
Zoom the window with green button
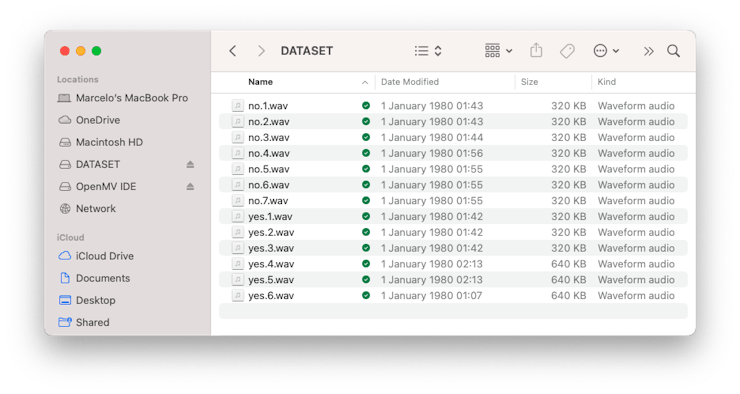coord(96,51)
